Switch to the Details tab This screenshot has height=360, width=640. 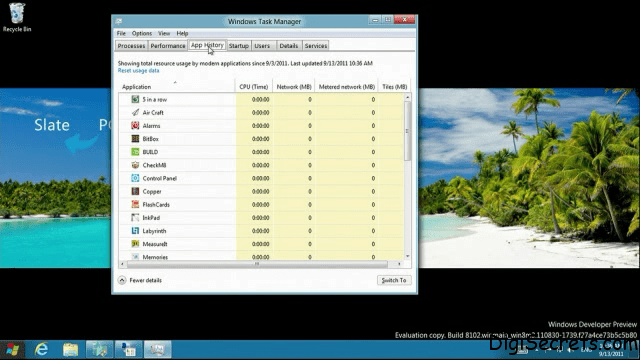pos(289,46)
